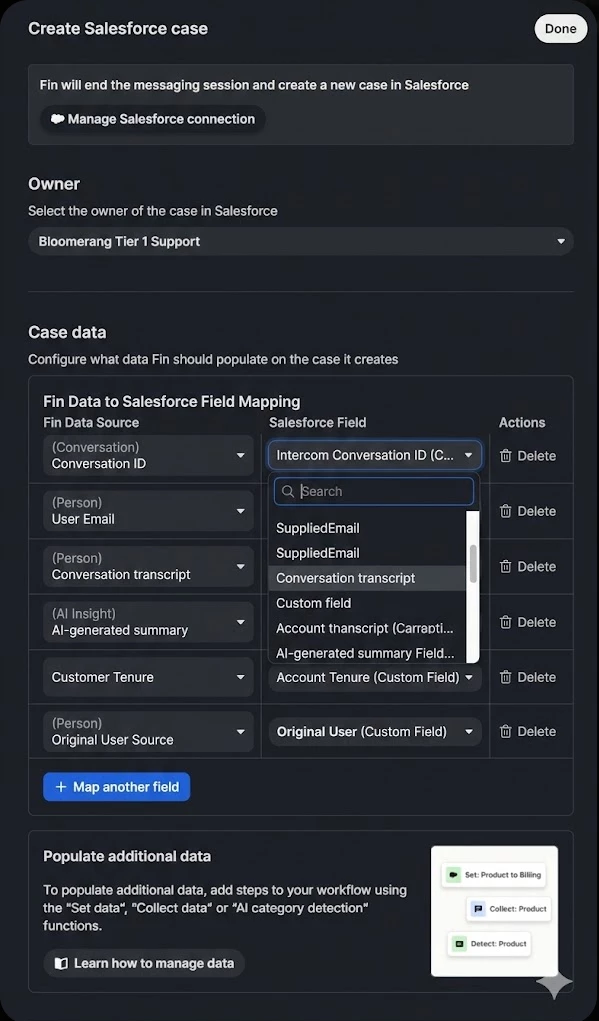The width and height of the screenshot is (599, 1021).
Task: Open the Conversation ID data source dropdown
Action: point(148,455)
